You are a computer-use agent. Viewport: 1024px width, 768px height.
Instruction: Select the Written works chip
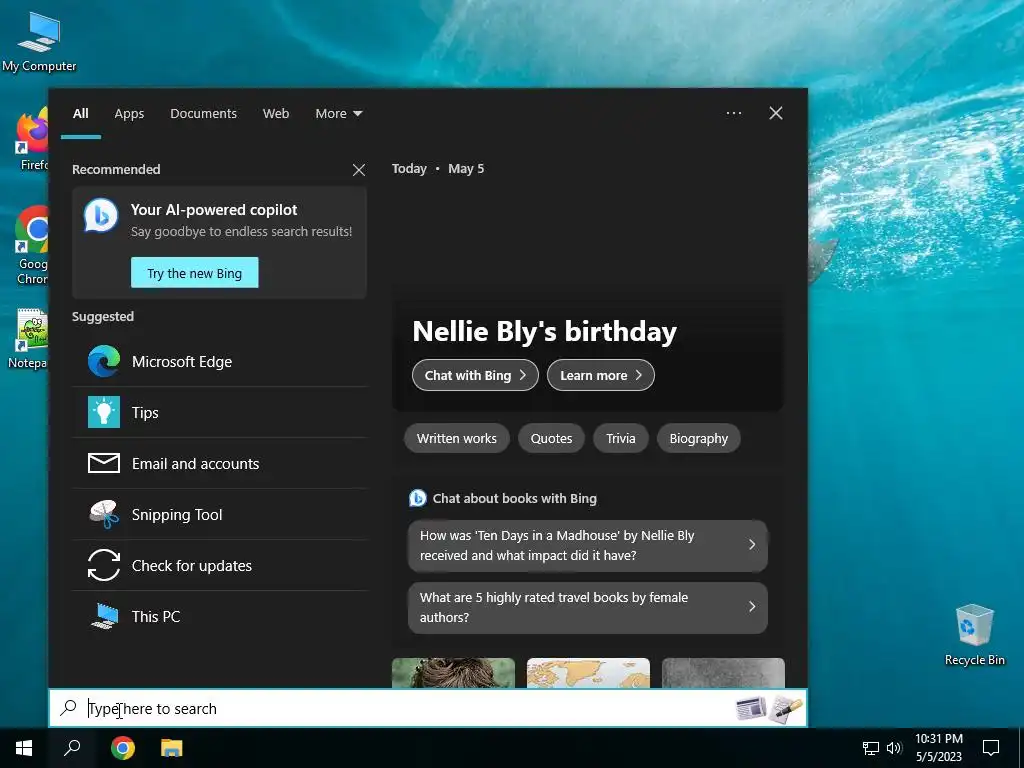(456, 438)
